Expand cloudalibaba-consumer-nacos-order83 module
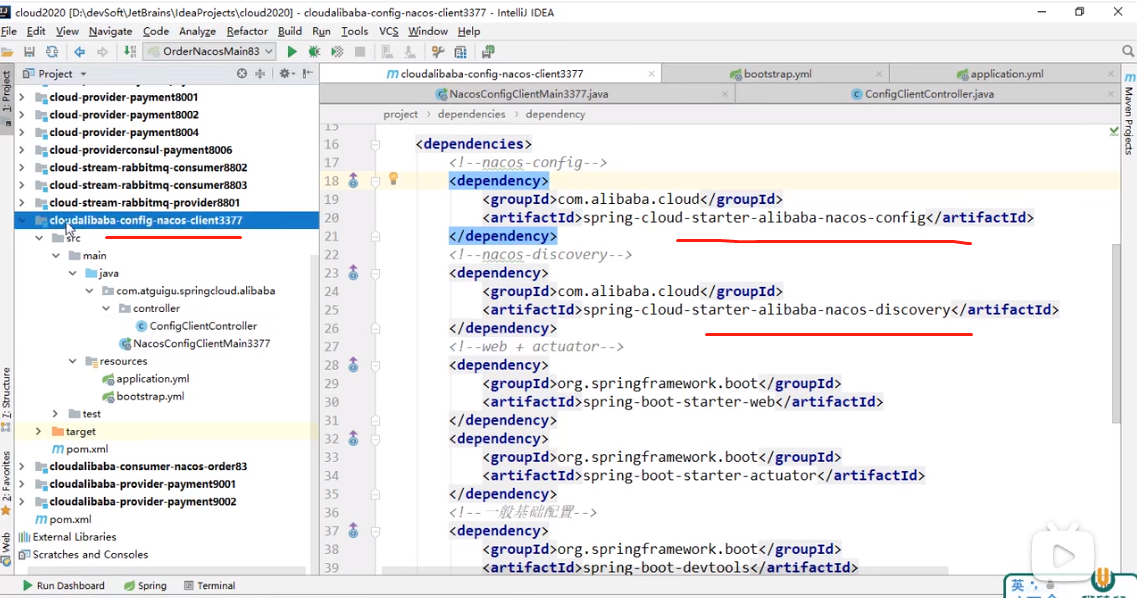The width and height of the screenshot is (1137, 598). [21, 467]
